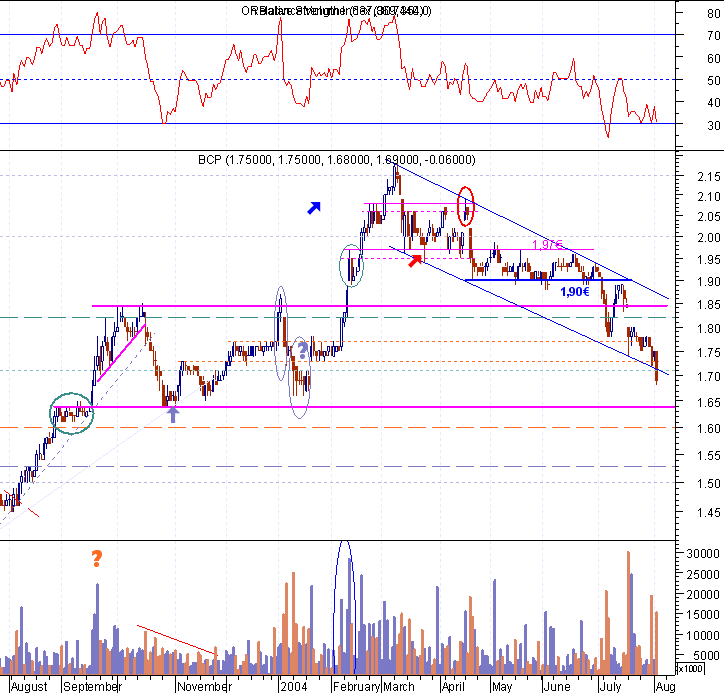The width and height of the screenshot is (724, 693).
Task: Click the 25000 volume axis value
Action: (x=703, y=575)
